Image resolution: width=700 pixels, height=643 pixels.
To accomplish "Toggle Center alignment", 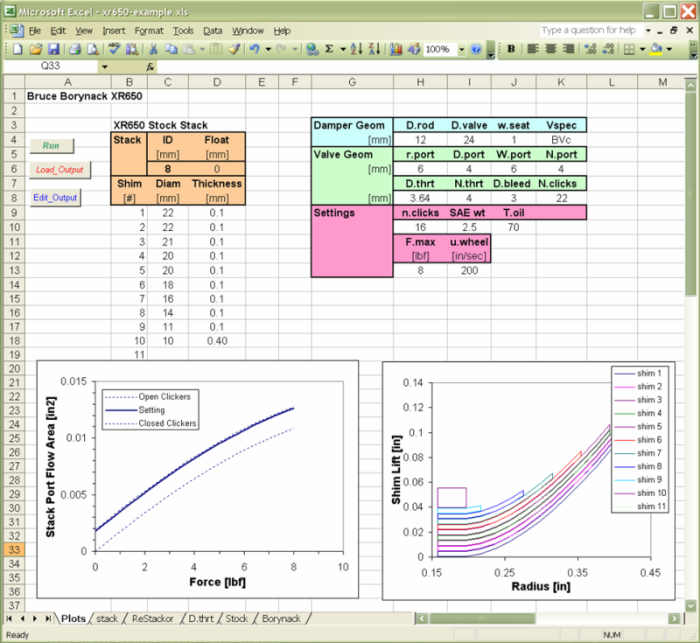I will [x=550, y=49].
